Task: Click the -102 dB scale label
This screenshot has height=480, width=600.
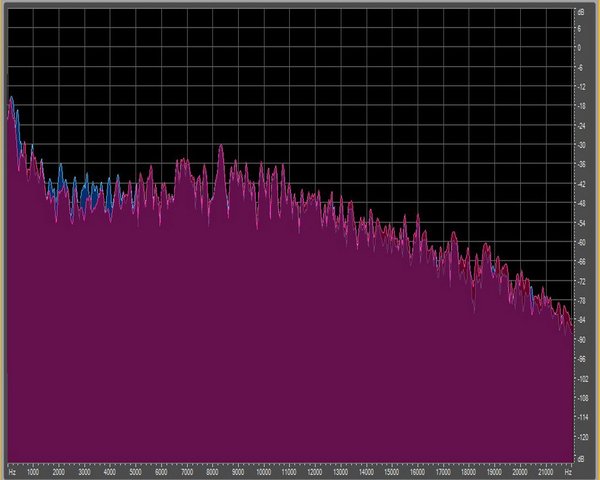Action: point(582,379)
